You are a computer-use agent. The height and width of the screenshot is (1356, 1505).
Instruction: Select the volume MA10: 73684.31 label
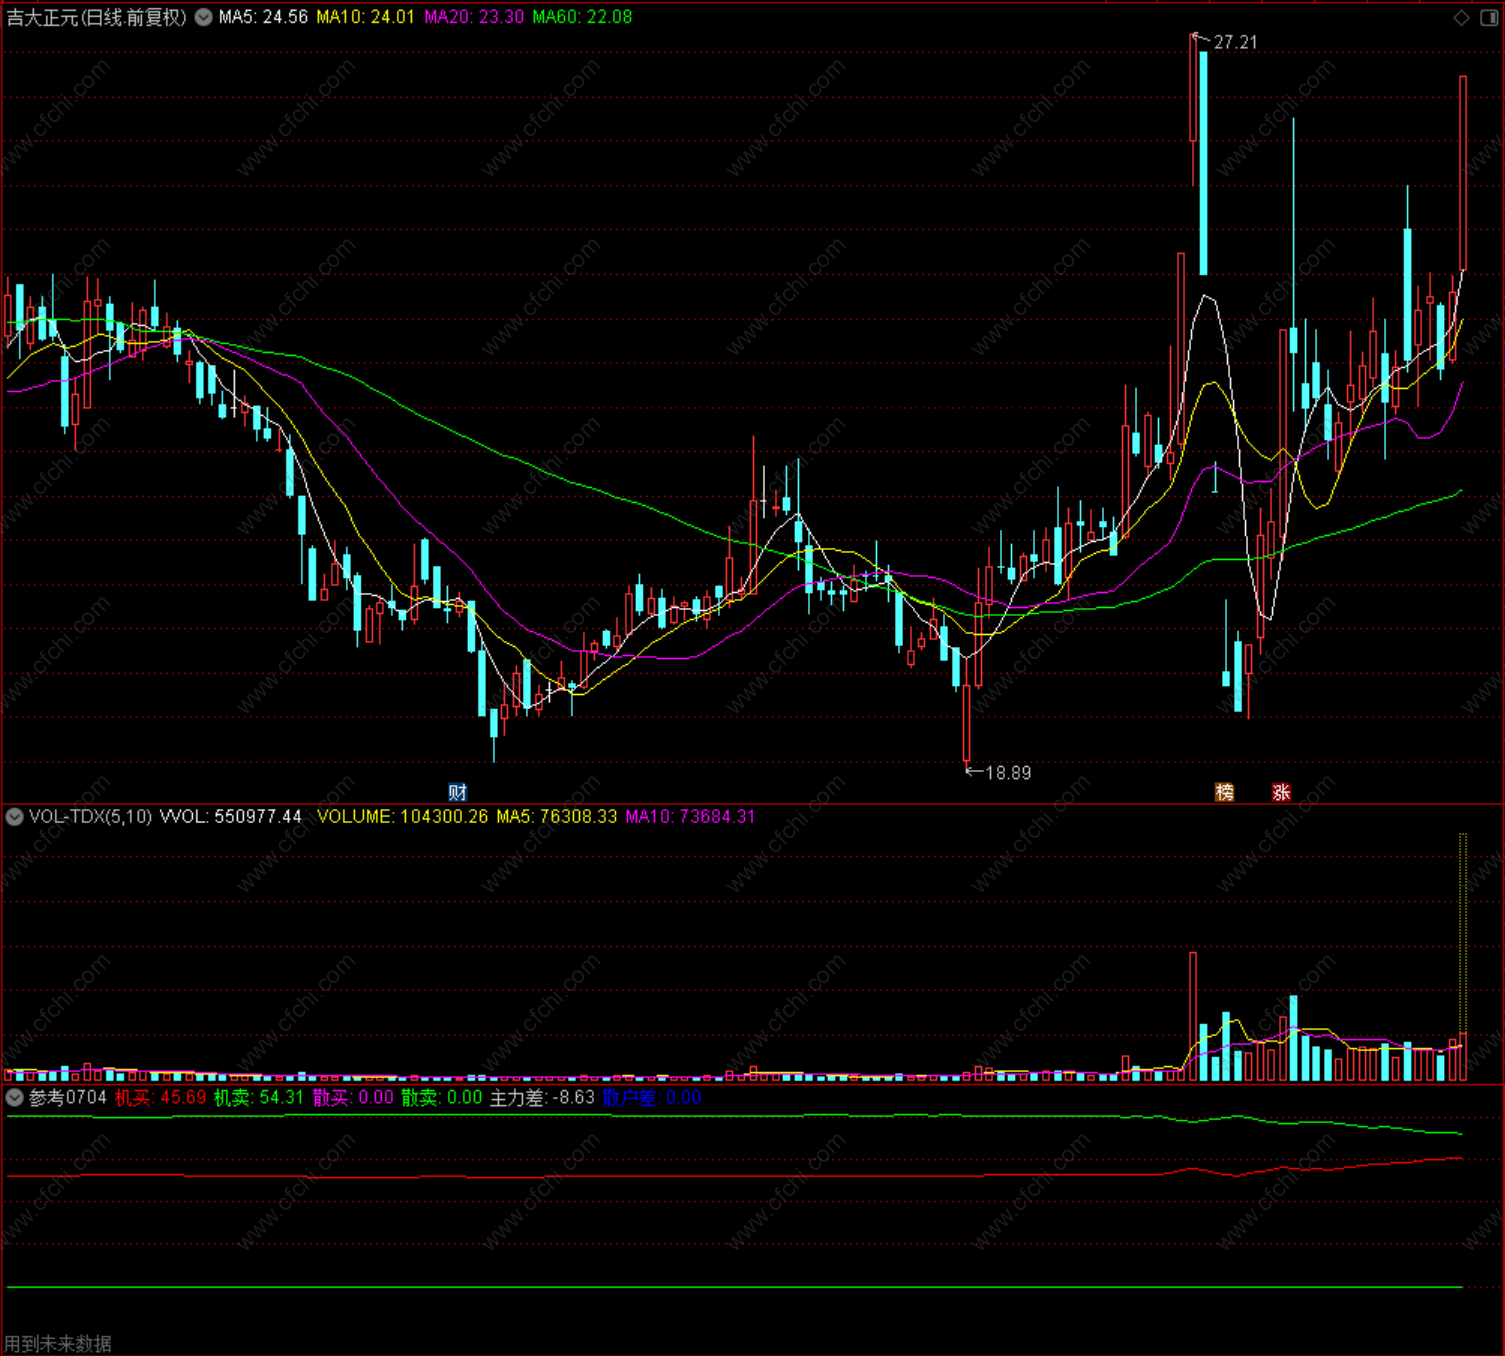coord(690,817)
